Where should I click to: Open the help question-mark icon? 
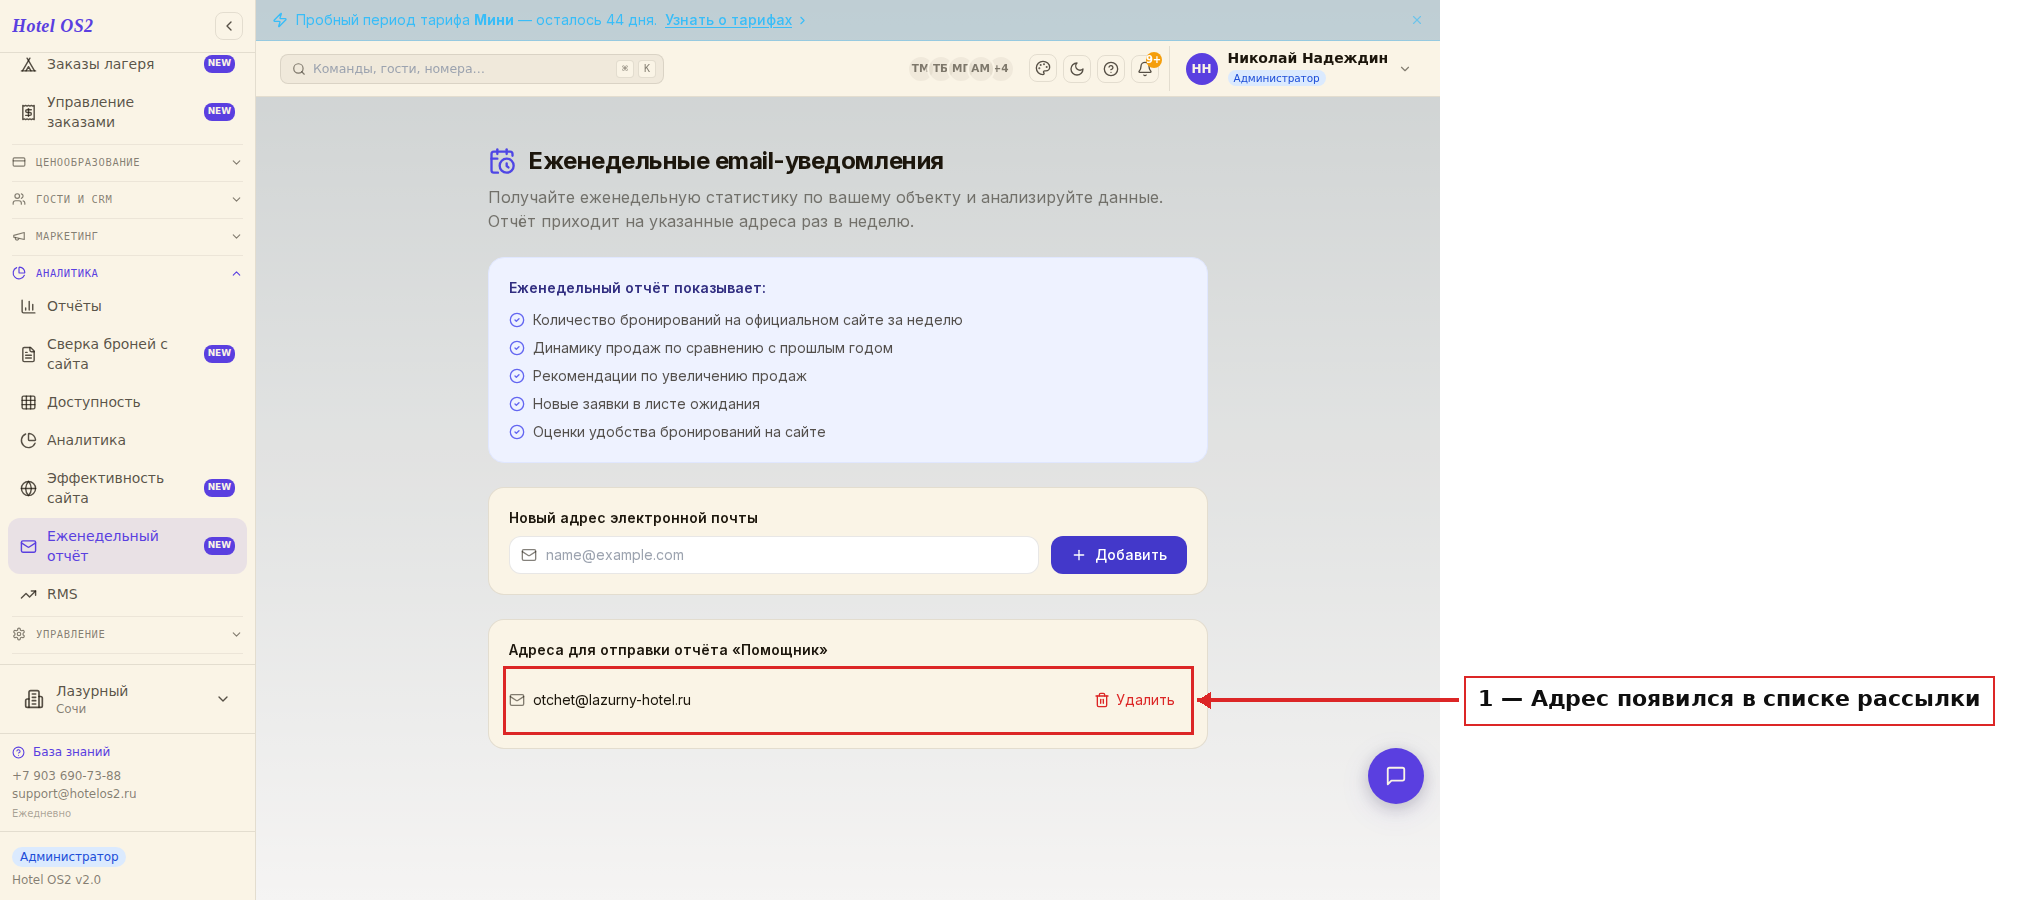[x=1111, y=69]
